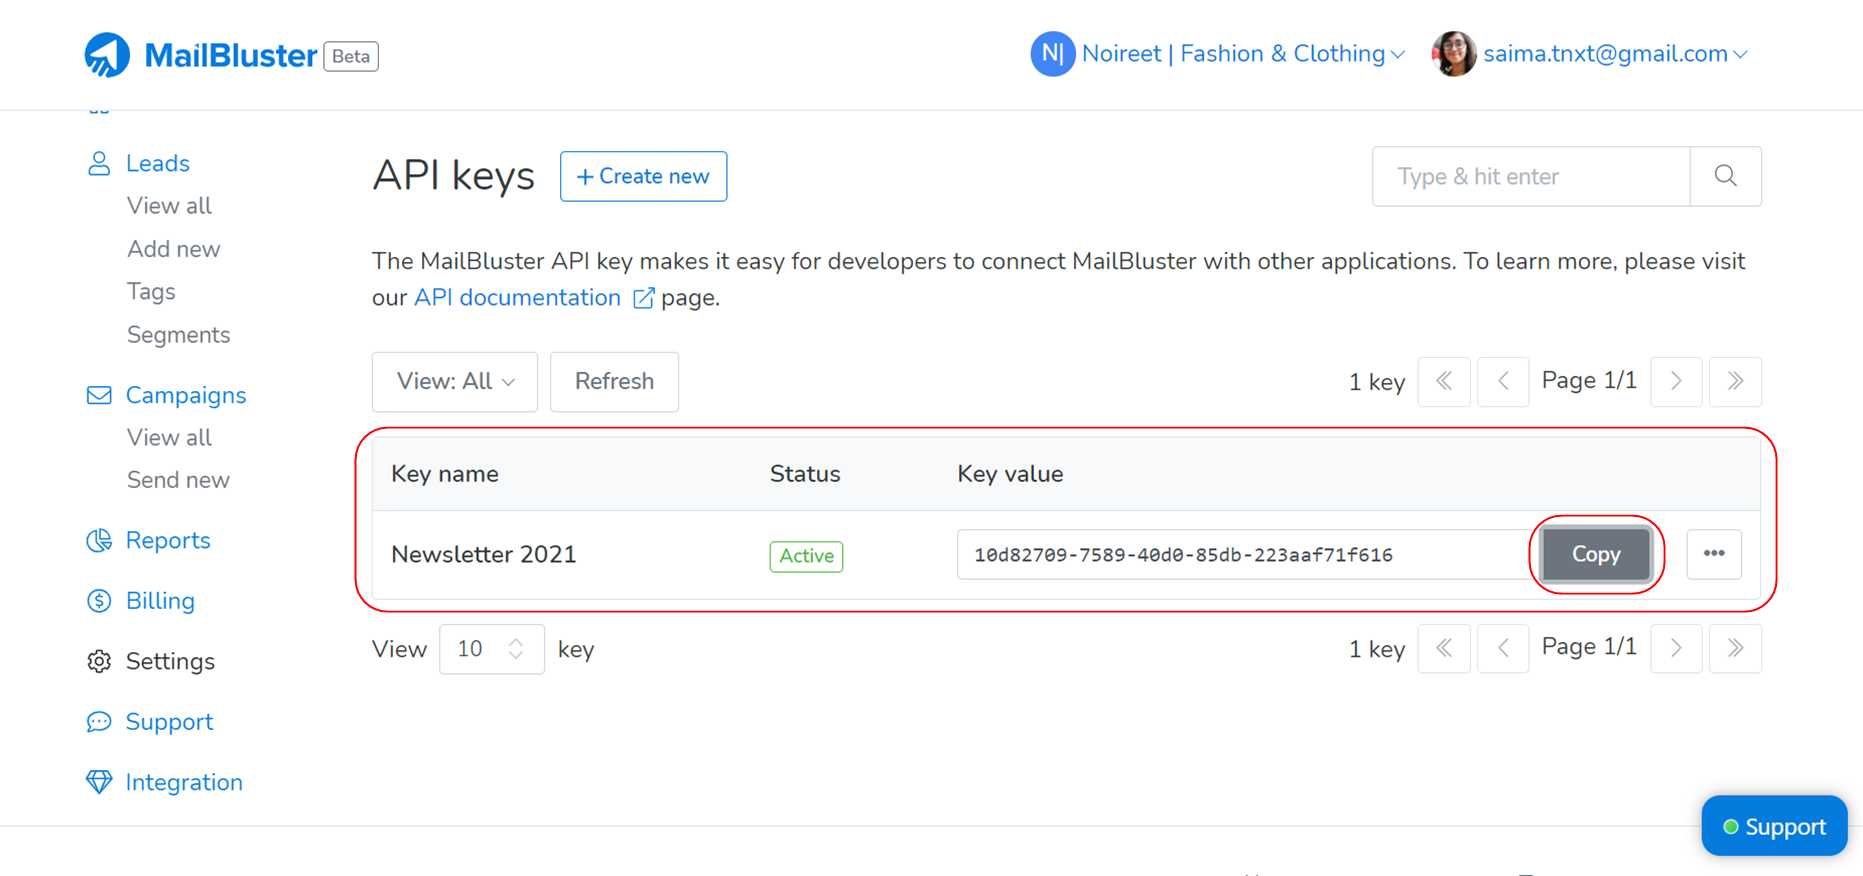Screen dimensions: 1863x876
Task: Click the Reports pie chart icon
Action: click(99, 540)
